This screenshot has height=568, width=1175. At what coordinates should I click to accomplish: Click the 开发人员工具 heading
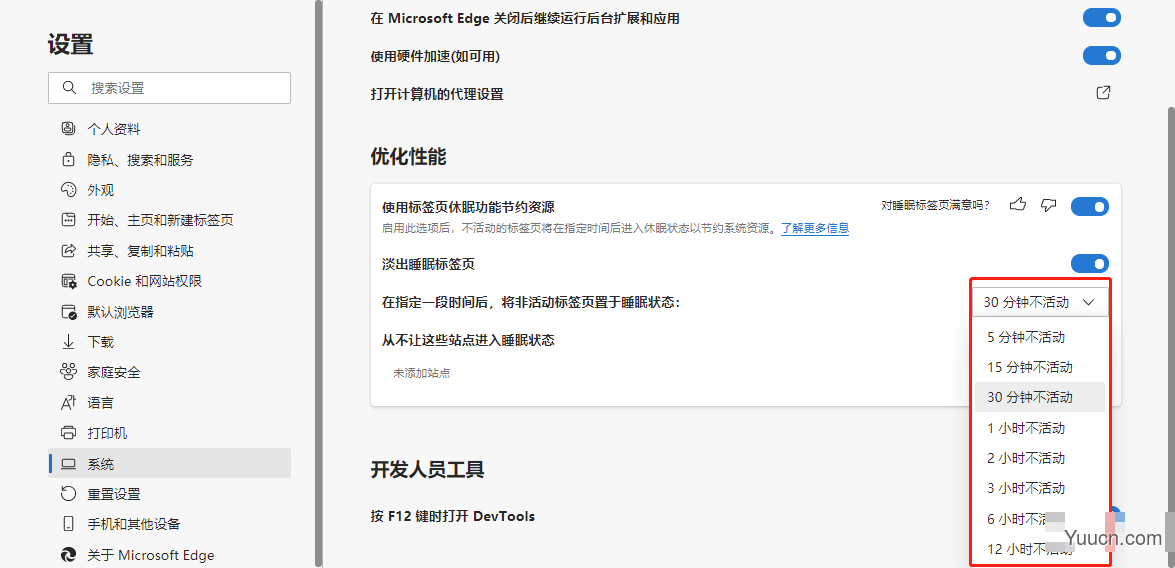pyautogui.click(x=427, y=470)
